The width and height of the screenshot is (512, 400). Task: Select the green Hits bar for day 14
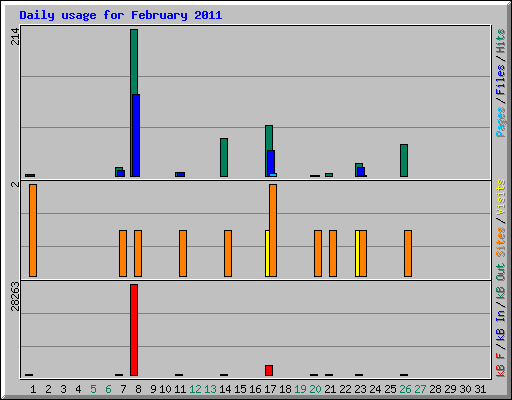click(x=224, y=157)
